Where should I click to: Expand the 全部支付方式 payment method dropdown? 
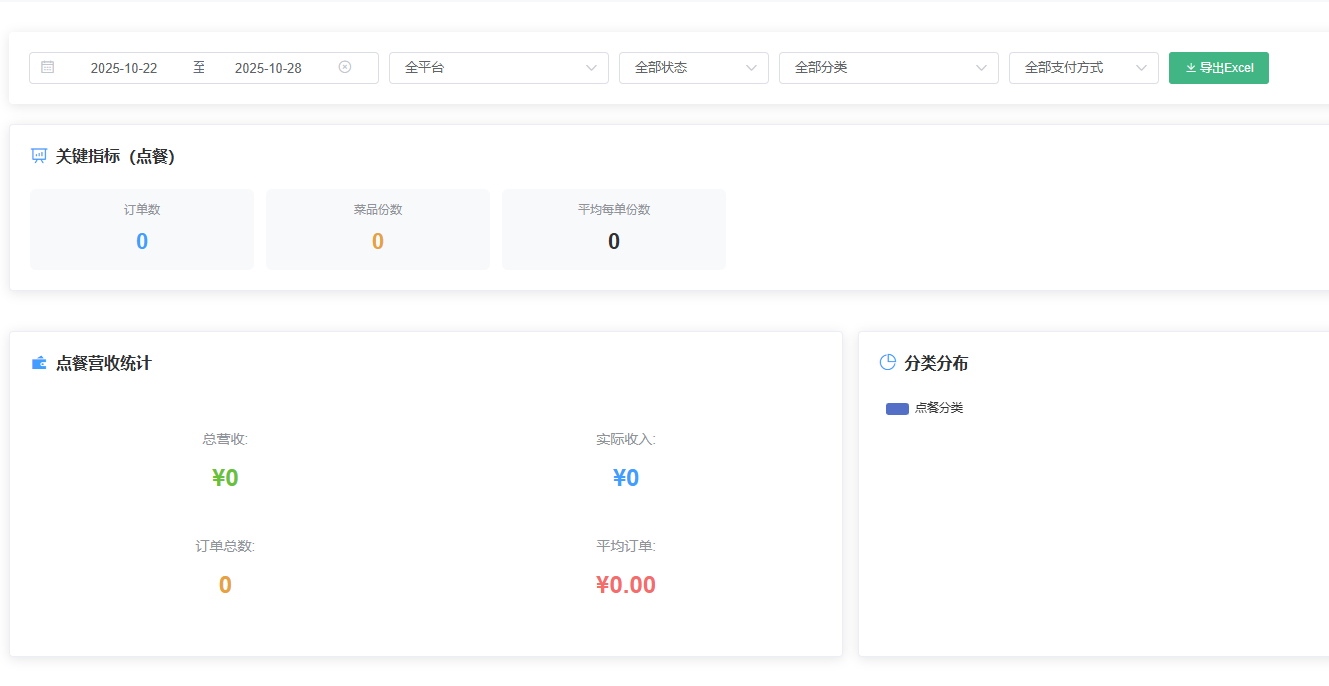[1083, 68]
